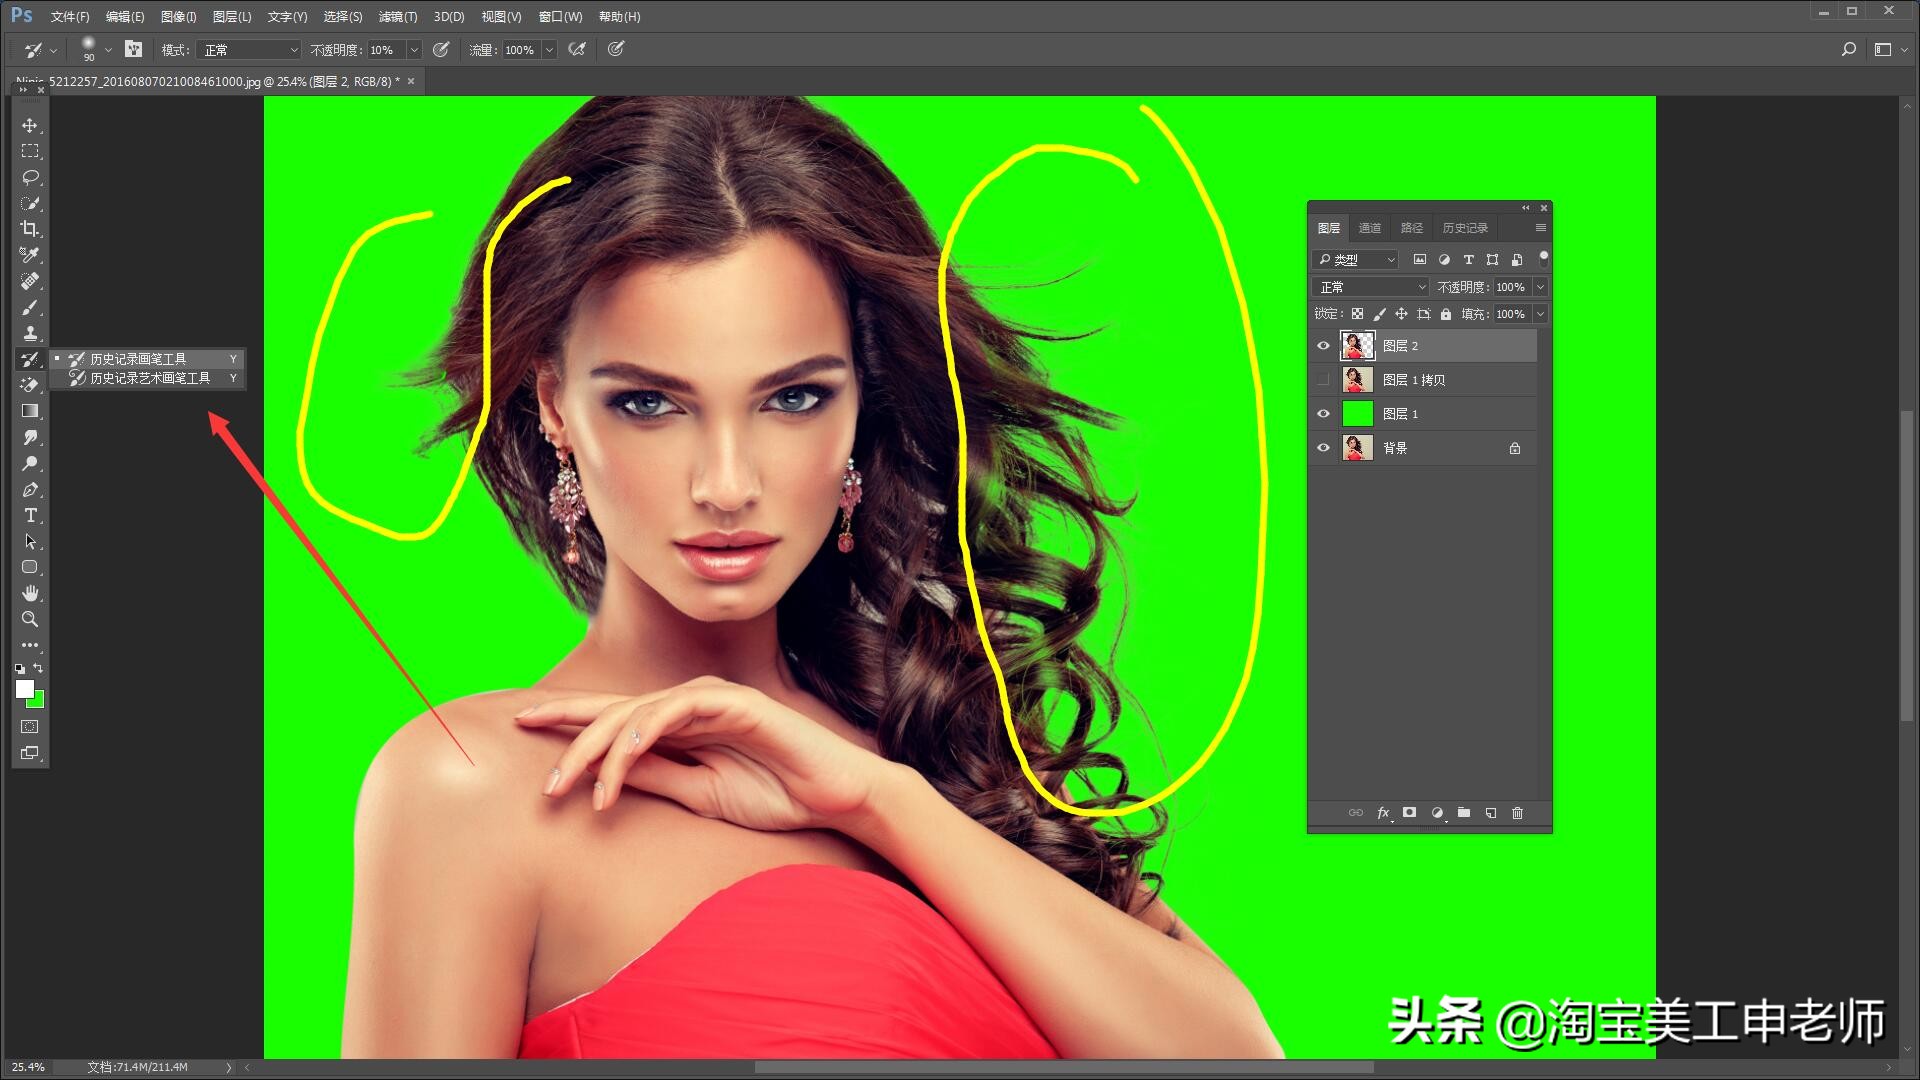Expand the brush 不透明度 10% dropdown arrow

[414, 50]
